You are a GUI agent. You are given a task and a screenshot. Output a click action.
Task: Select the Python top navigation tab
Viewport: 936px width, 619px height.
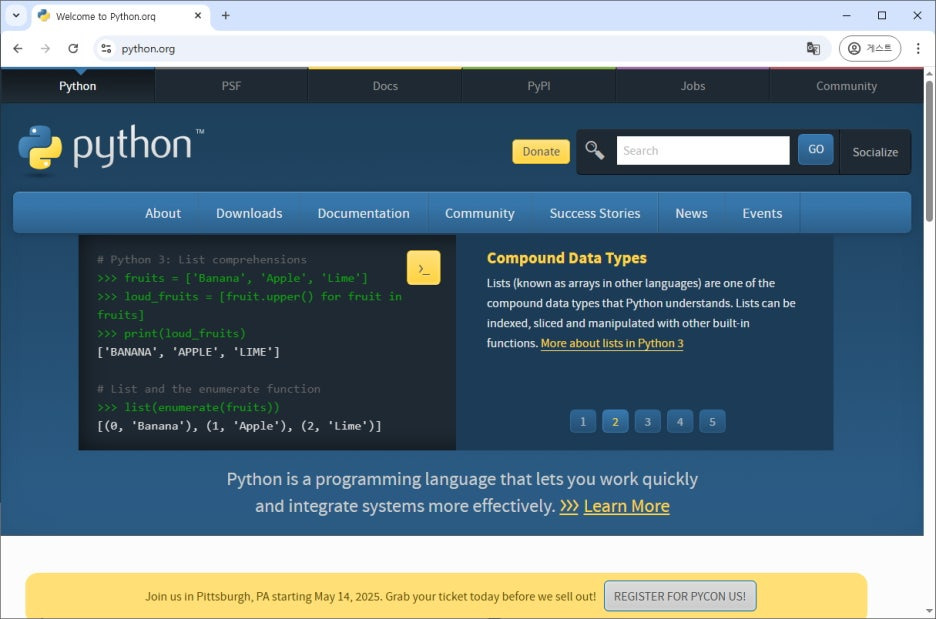click(x=78, y=86)
